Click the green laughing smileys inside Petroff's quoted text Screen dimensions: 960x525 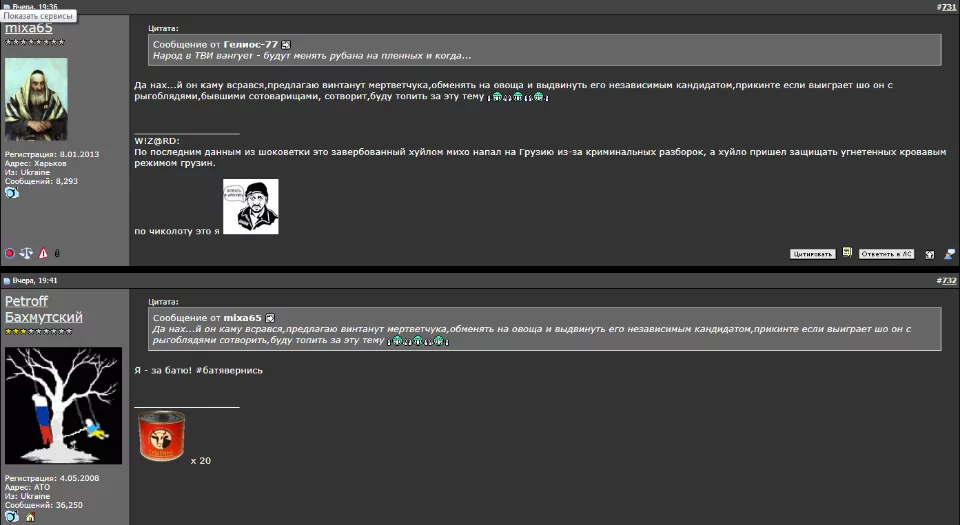point(418,341)
